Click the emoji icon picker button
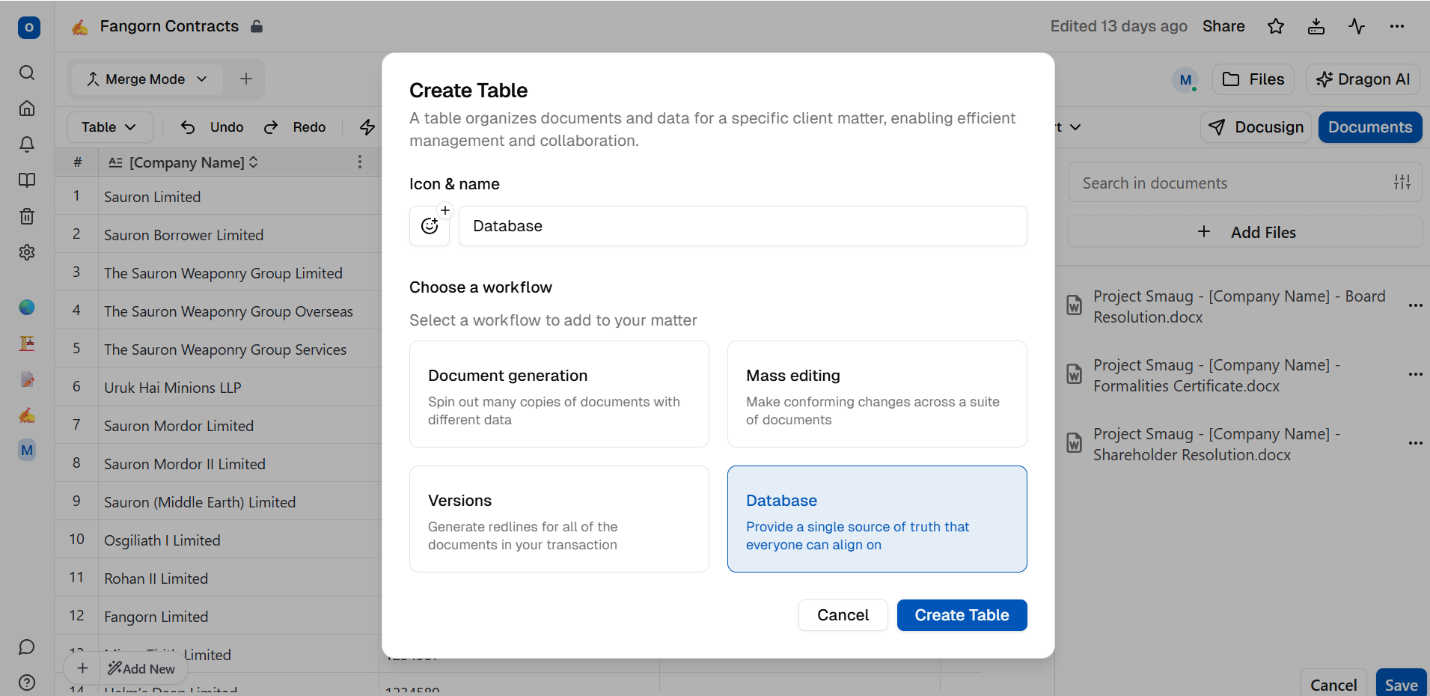Screen dimensions: 1430x696 tap(430, 226)
